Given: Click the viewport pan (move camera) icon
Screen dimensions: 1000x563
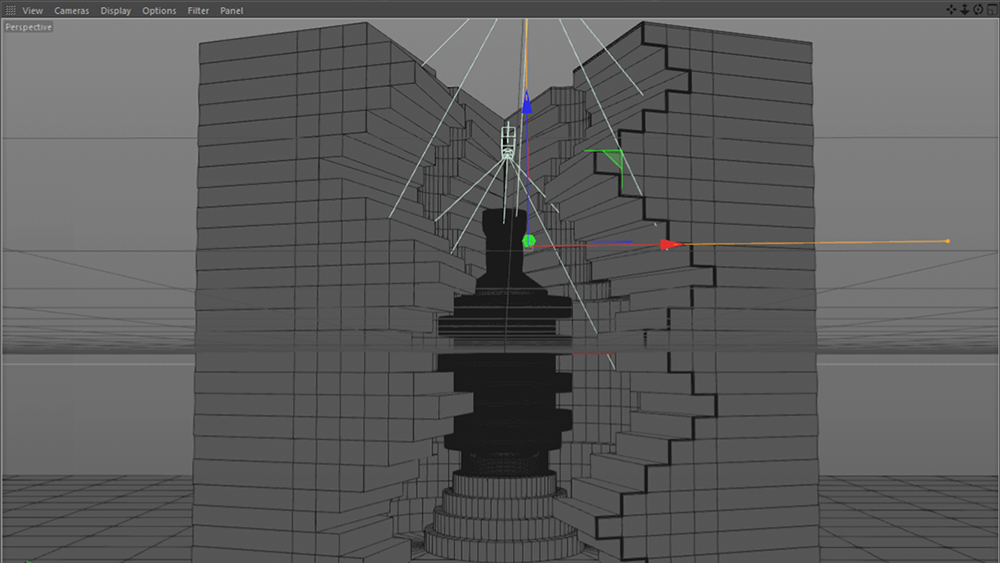Looking at the screenshot, I should point(951,10).
